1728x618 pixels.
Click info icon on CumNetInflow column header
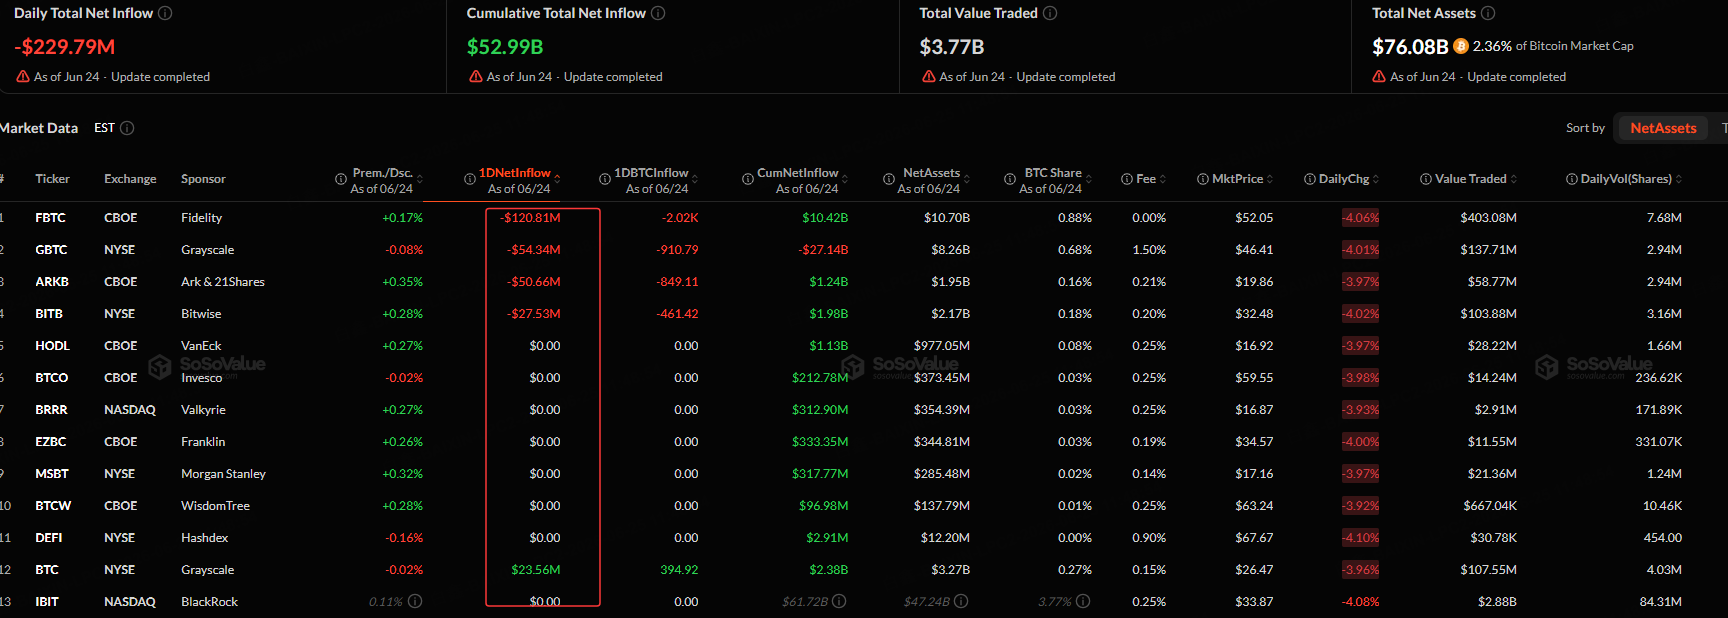[x=748, y=179]
